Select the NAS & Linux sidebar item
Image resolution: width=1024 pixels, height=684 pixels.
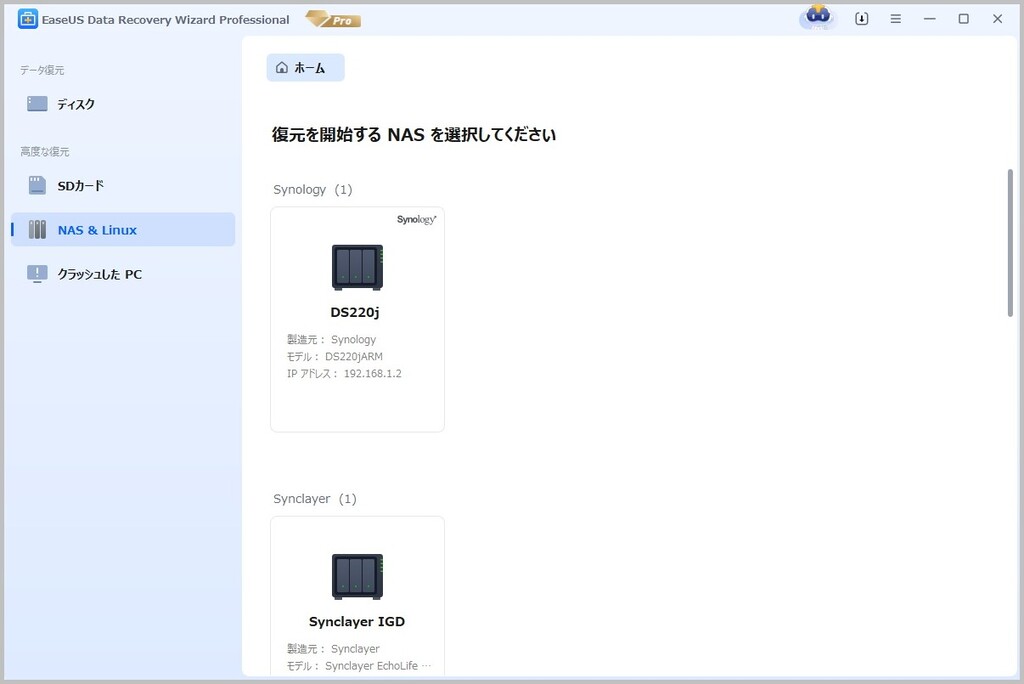pos(123,229)
